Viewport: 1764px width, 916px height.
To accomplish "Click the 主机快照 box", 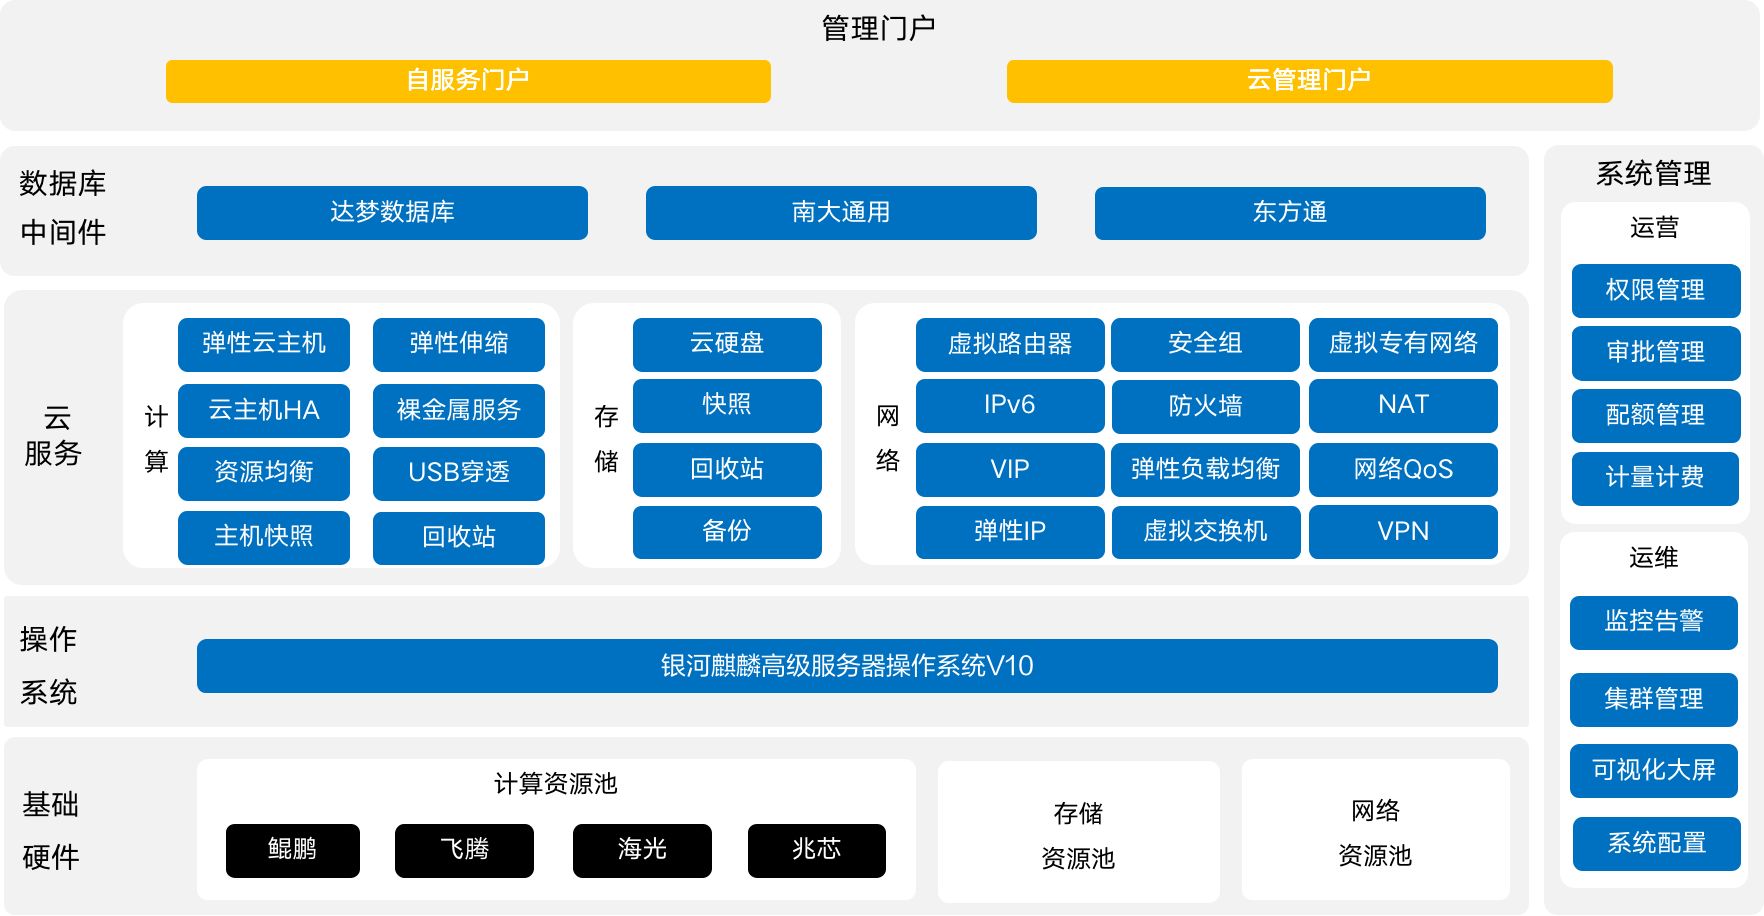I will click(264, 537).
